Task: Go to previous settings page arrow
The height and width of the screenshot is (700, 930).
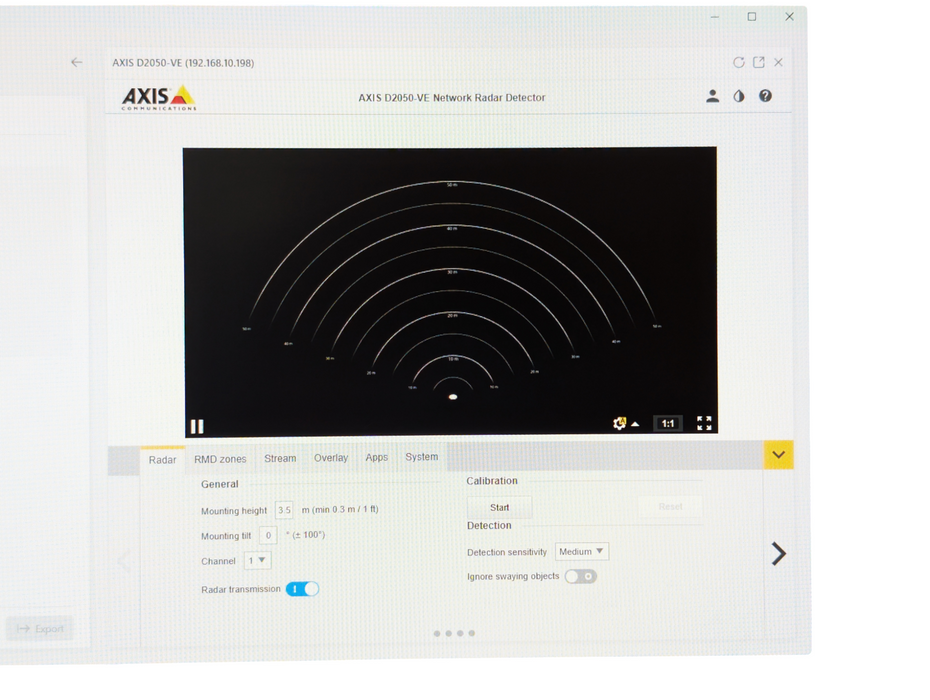Action: click(123, 561)
